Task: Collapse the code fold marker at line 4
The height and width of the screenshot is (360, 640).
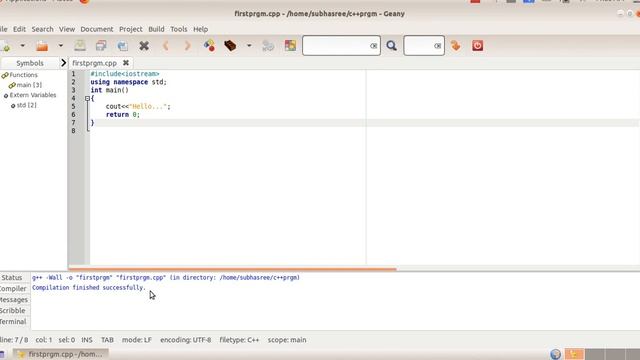Action: 87,98
